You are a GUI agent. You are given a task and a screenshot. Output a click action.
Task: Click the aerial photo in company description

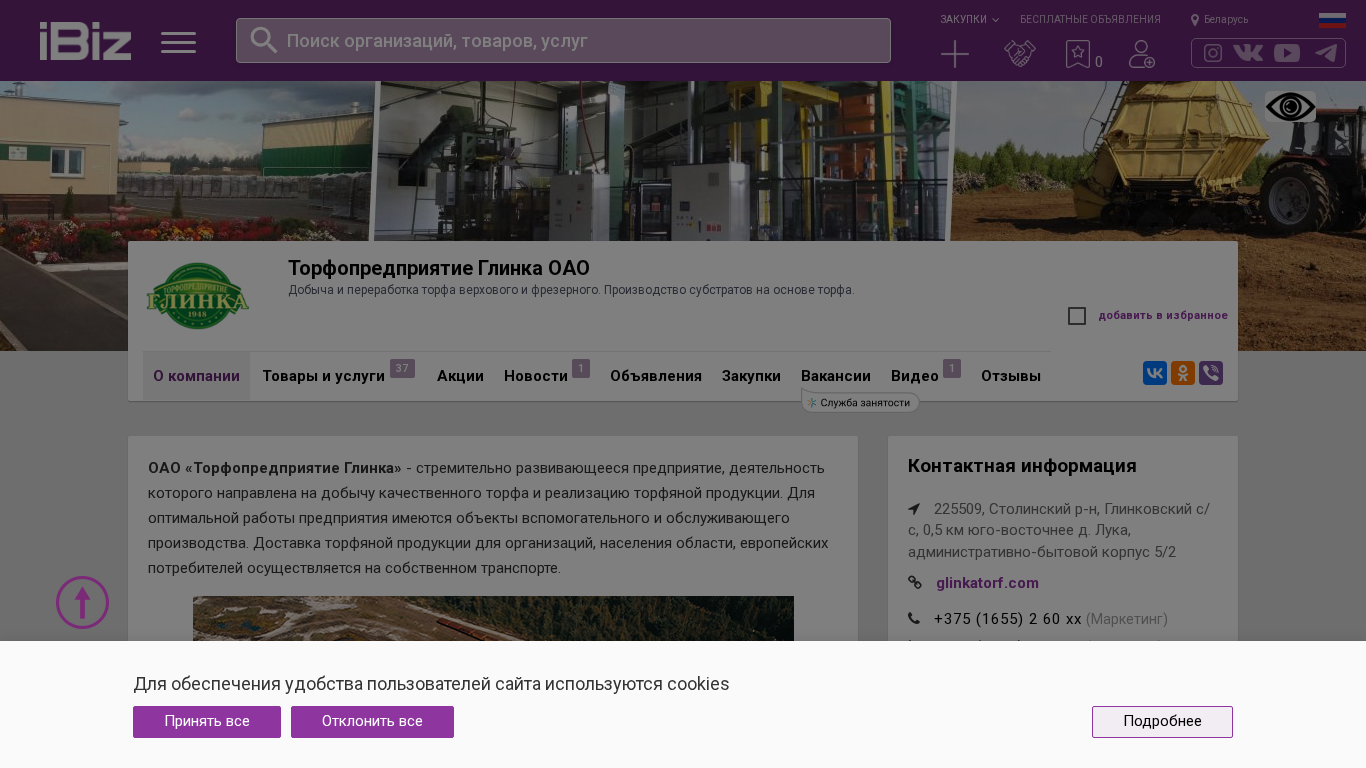click(493, 619)
